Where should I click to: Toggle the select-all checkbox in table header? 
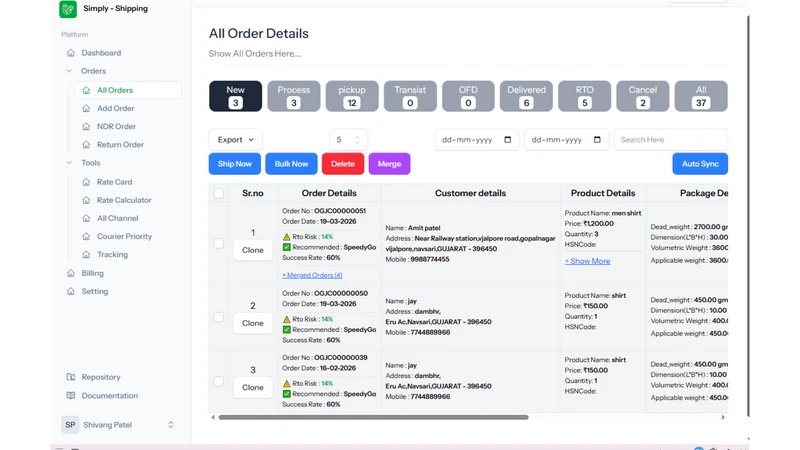(218, 193)
